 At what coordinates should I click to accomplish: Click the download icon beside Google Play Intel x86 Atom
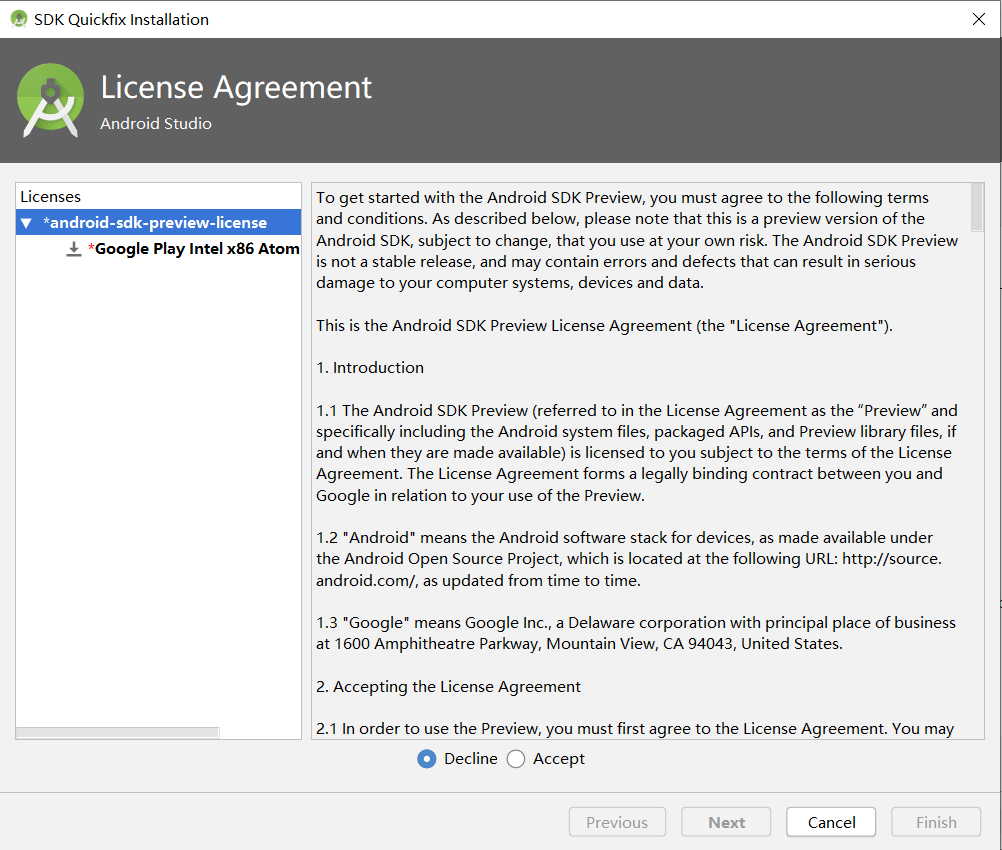74,249
